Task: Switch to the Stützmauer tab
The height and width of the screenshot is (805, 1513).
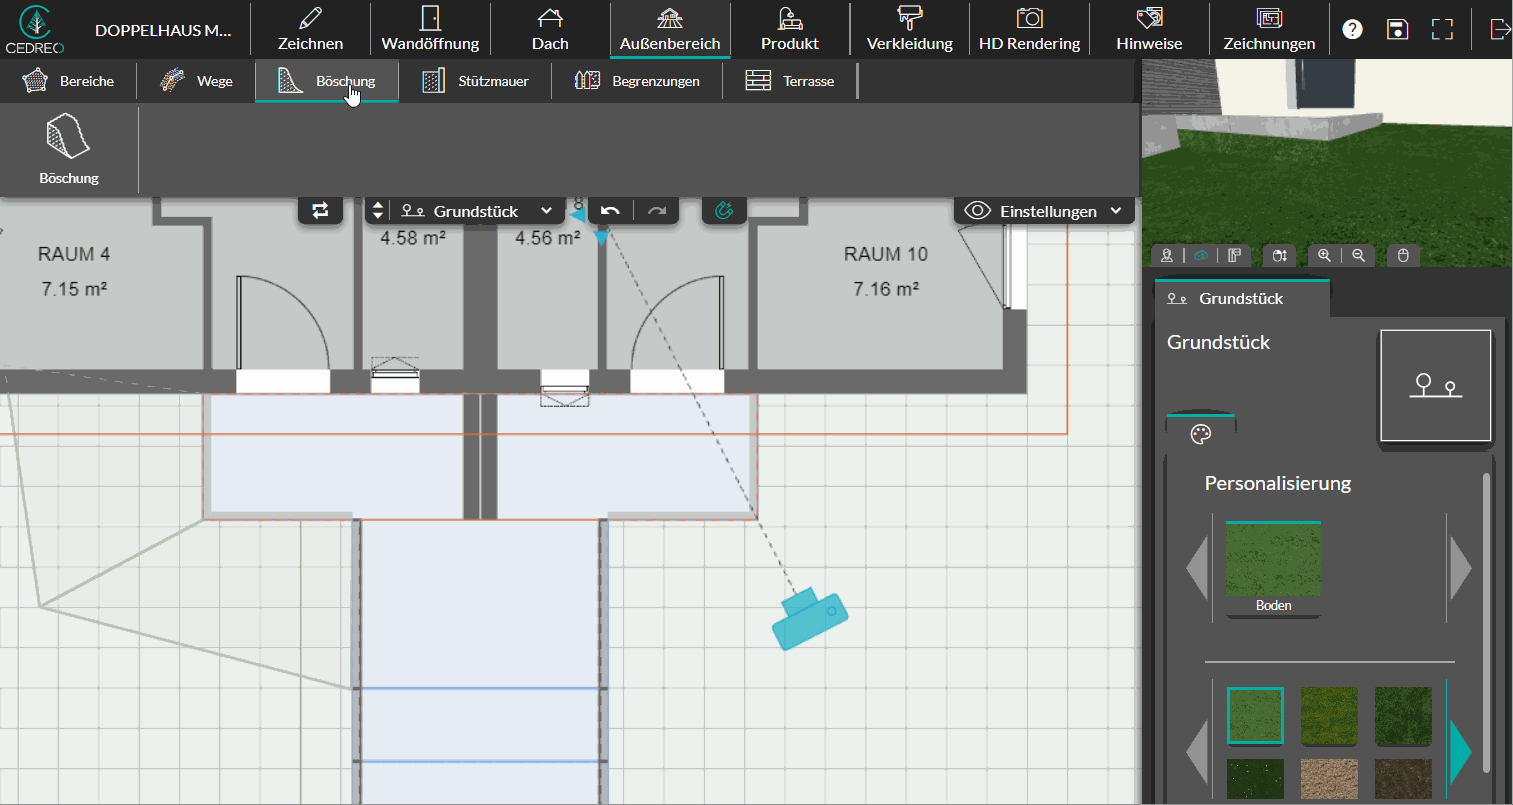Action: (475, 81)
